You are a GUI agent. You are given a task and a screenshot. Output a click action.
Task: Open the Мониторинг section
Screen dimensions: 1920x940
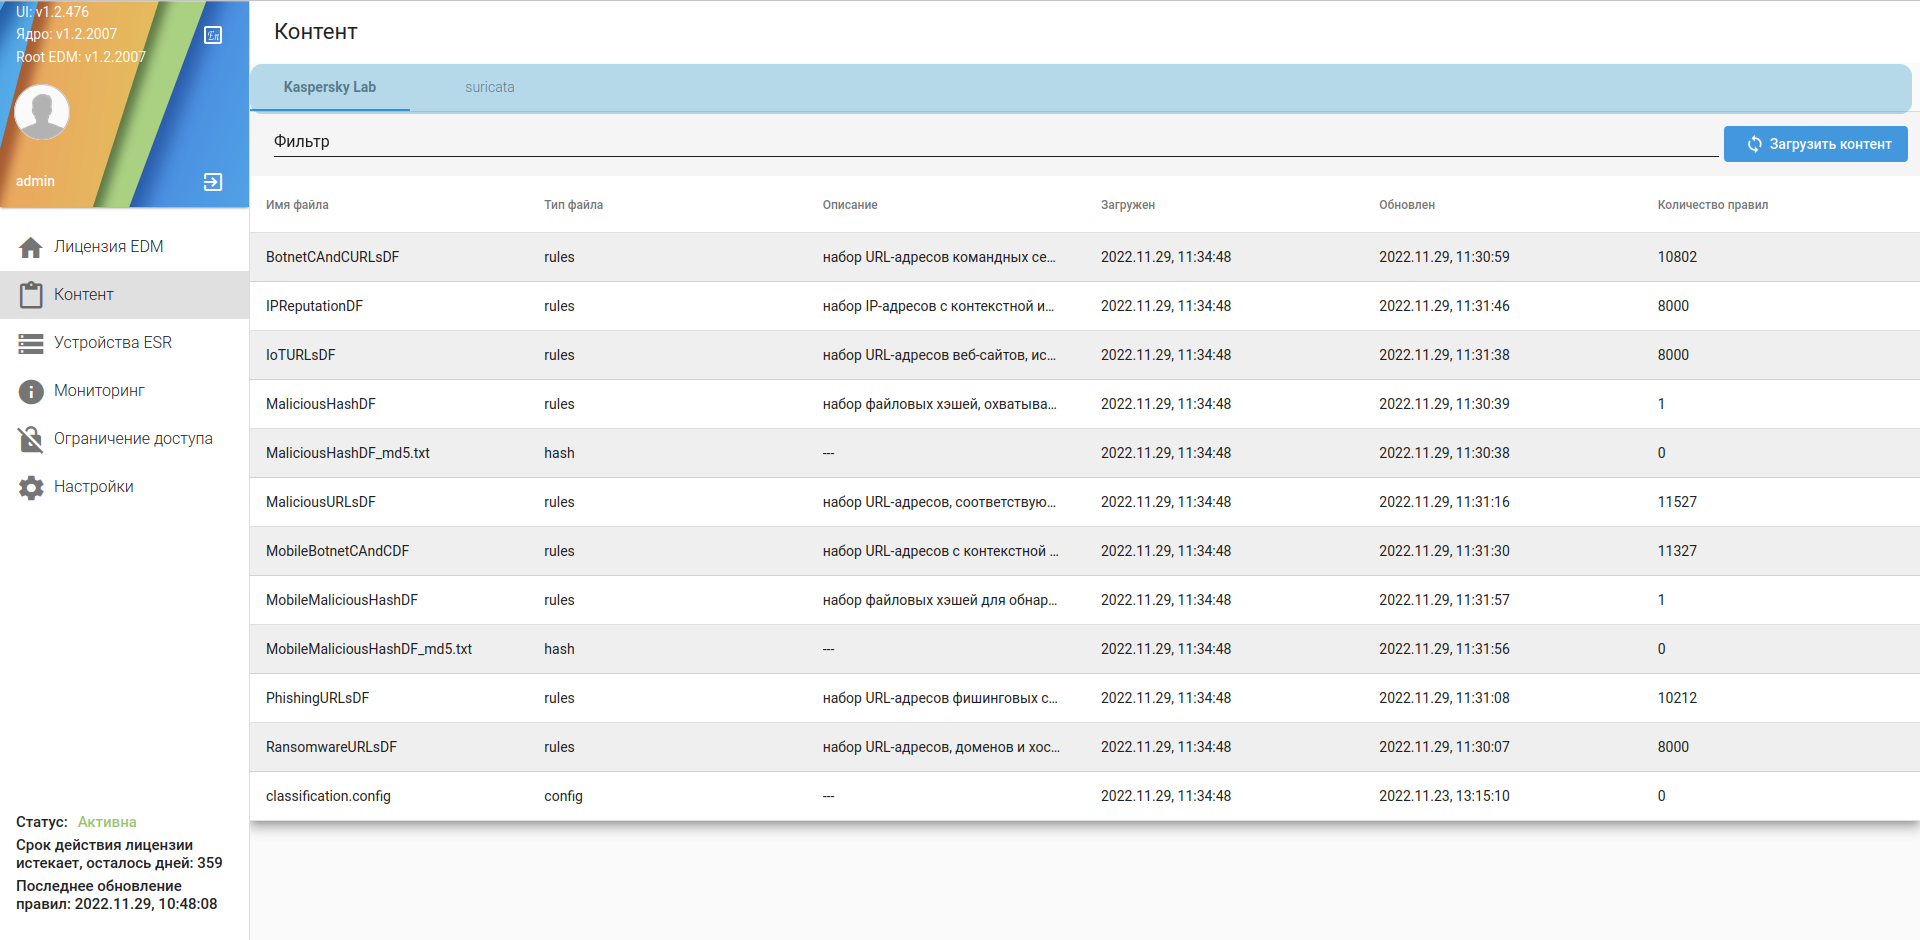pos(124,391)
